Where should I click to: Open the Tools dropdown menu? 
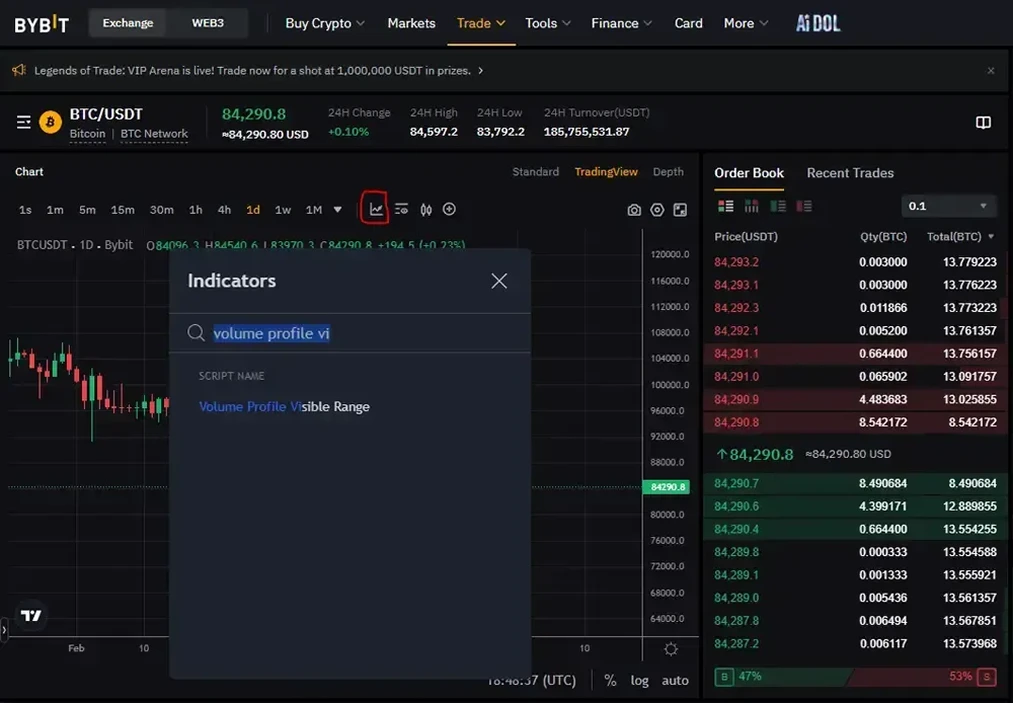tap(548, 23)
